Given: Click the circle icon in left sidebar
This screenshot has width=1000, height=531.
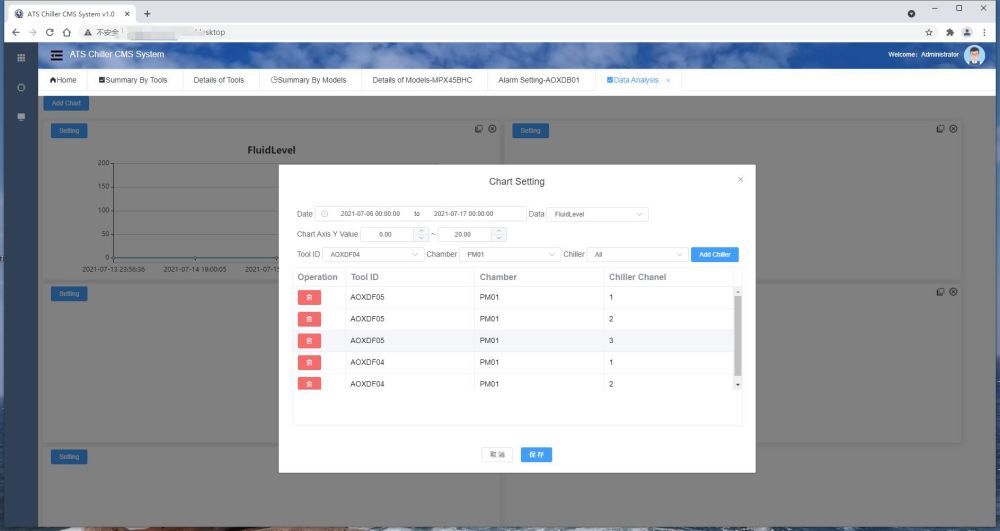Looking at the screenshot, I should 21,87.
